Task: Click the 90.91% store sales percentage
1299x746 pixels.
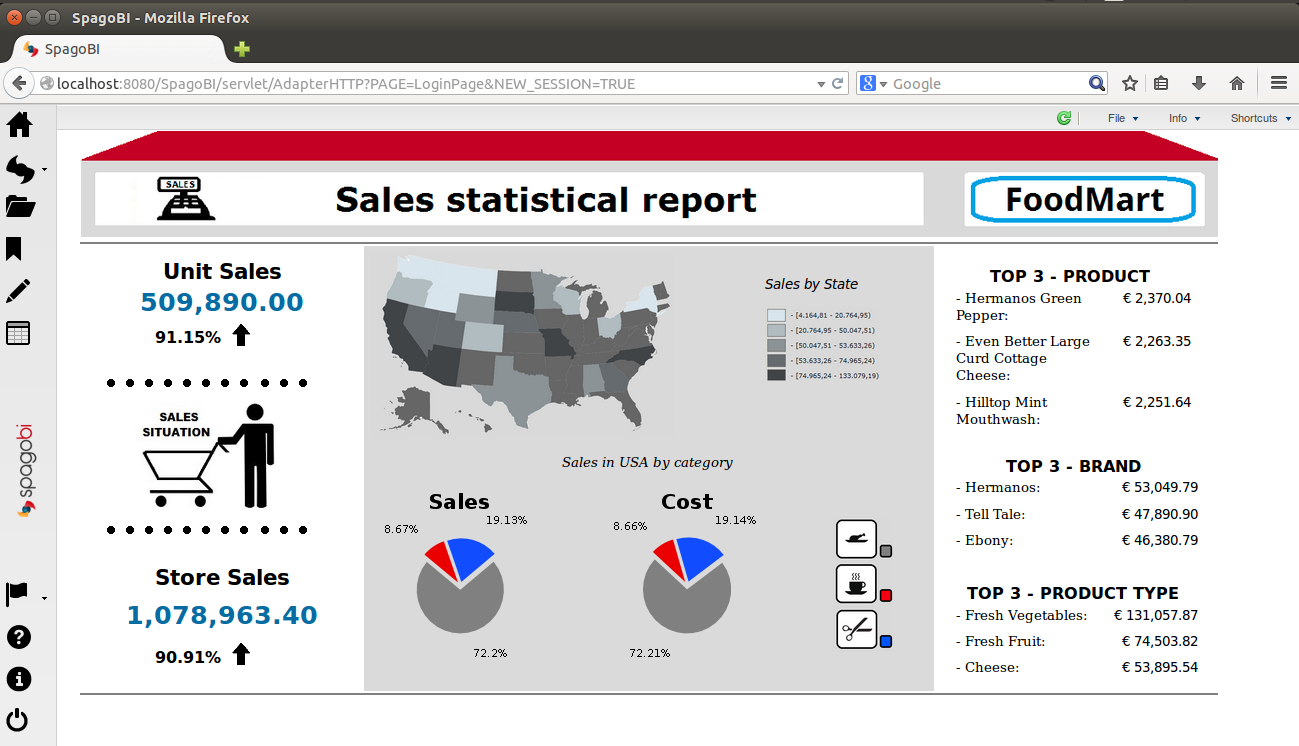Action: [188, 657]
